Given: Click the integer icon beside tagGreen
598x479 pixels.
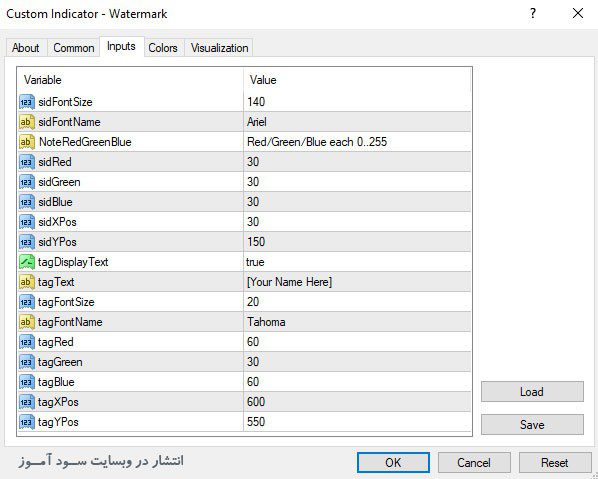Looking at the screenshot, I should pyautogui.click(x=27, y=362).
